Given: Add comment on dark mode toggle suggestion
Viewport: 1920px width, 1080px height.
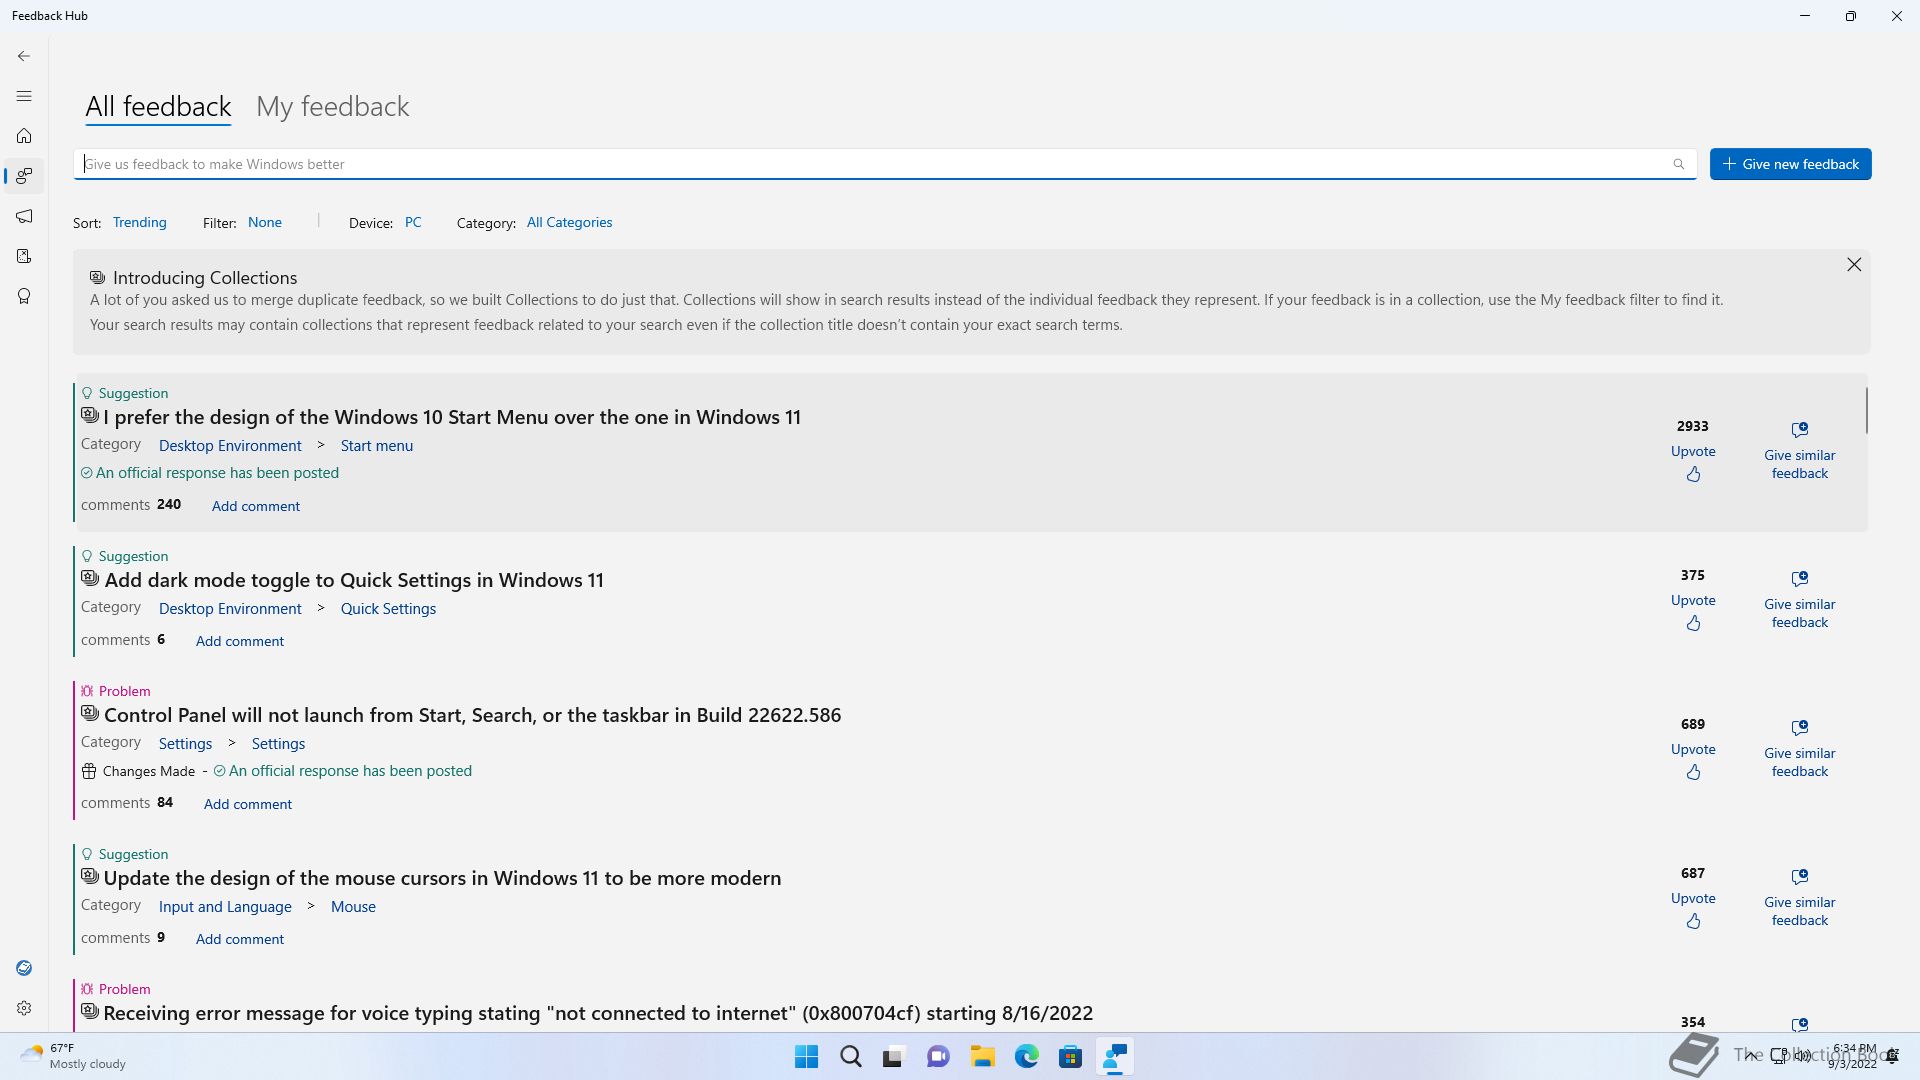Looking at the screenshot, I should tap(239, 641).
